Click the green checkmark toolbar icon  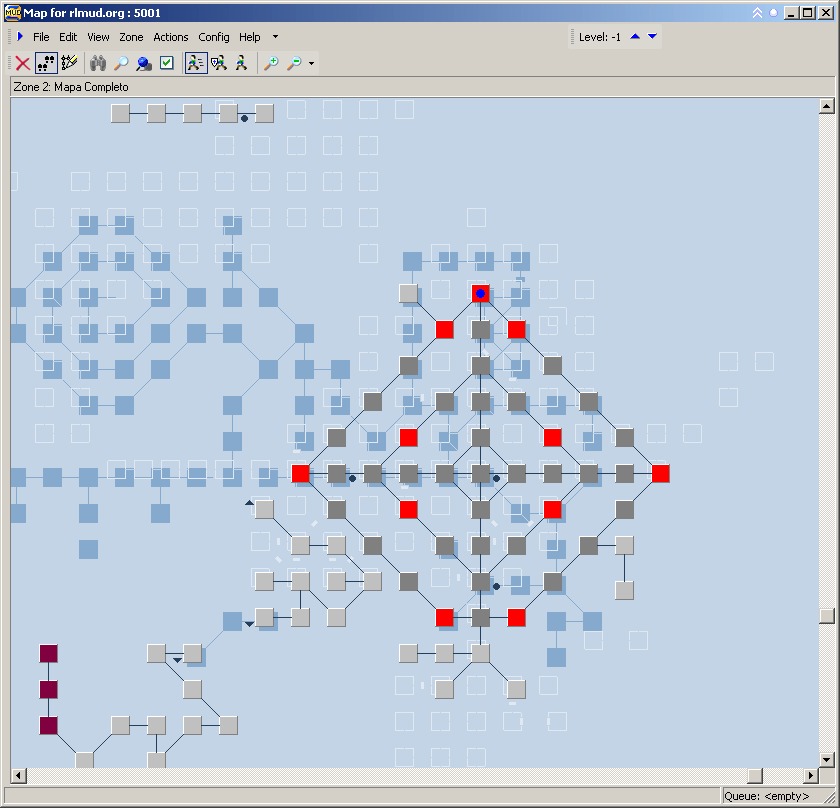[167, 63]
